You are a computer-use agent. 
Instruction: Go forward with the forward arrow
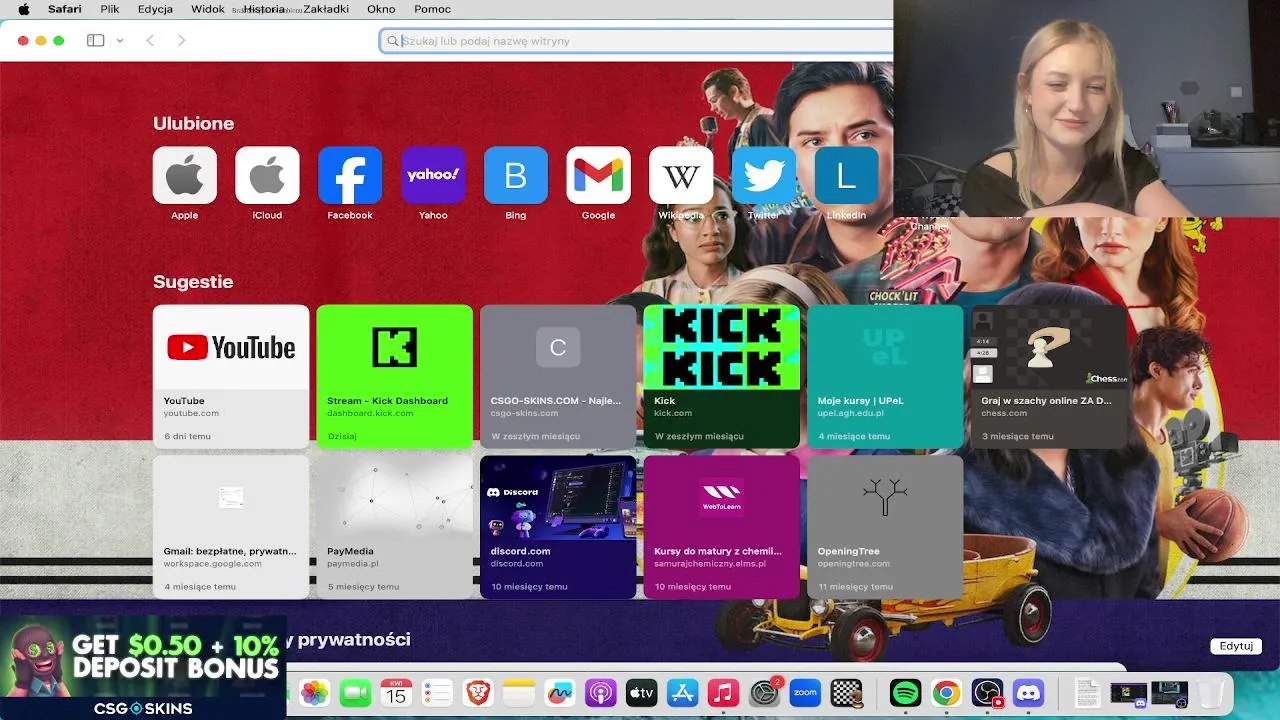tap(181, 40)
